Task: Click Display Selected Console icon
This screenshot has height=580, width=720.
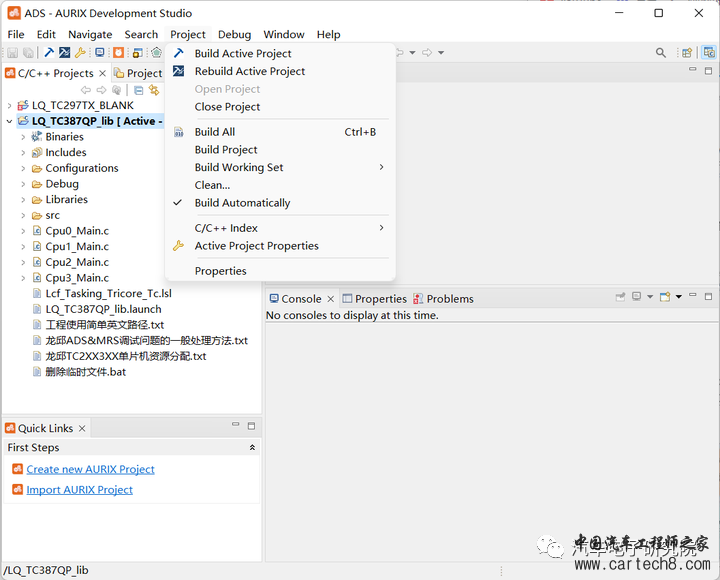Action: pyautogui.click(x=636, y=297)
